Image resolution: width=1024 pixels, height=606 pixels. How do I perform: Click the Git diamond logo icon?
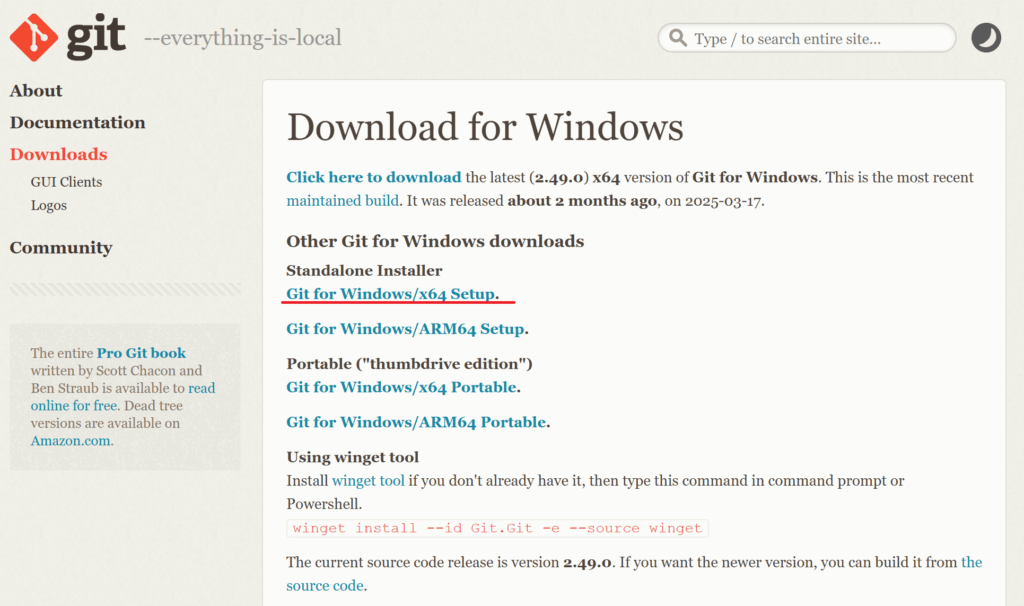point(34,38)
